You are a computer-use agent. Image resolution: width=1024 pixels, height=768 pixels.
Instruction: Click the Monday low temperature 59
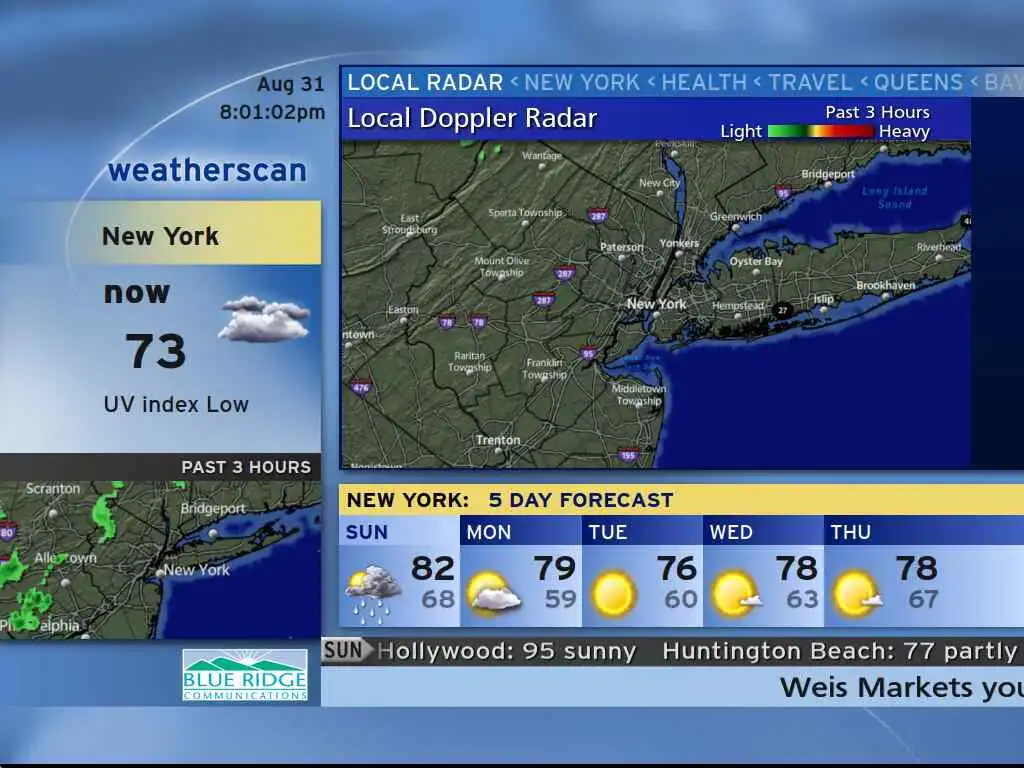560,599
